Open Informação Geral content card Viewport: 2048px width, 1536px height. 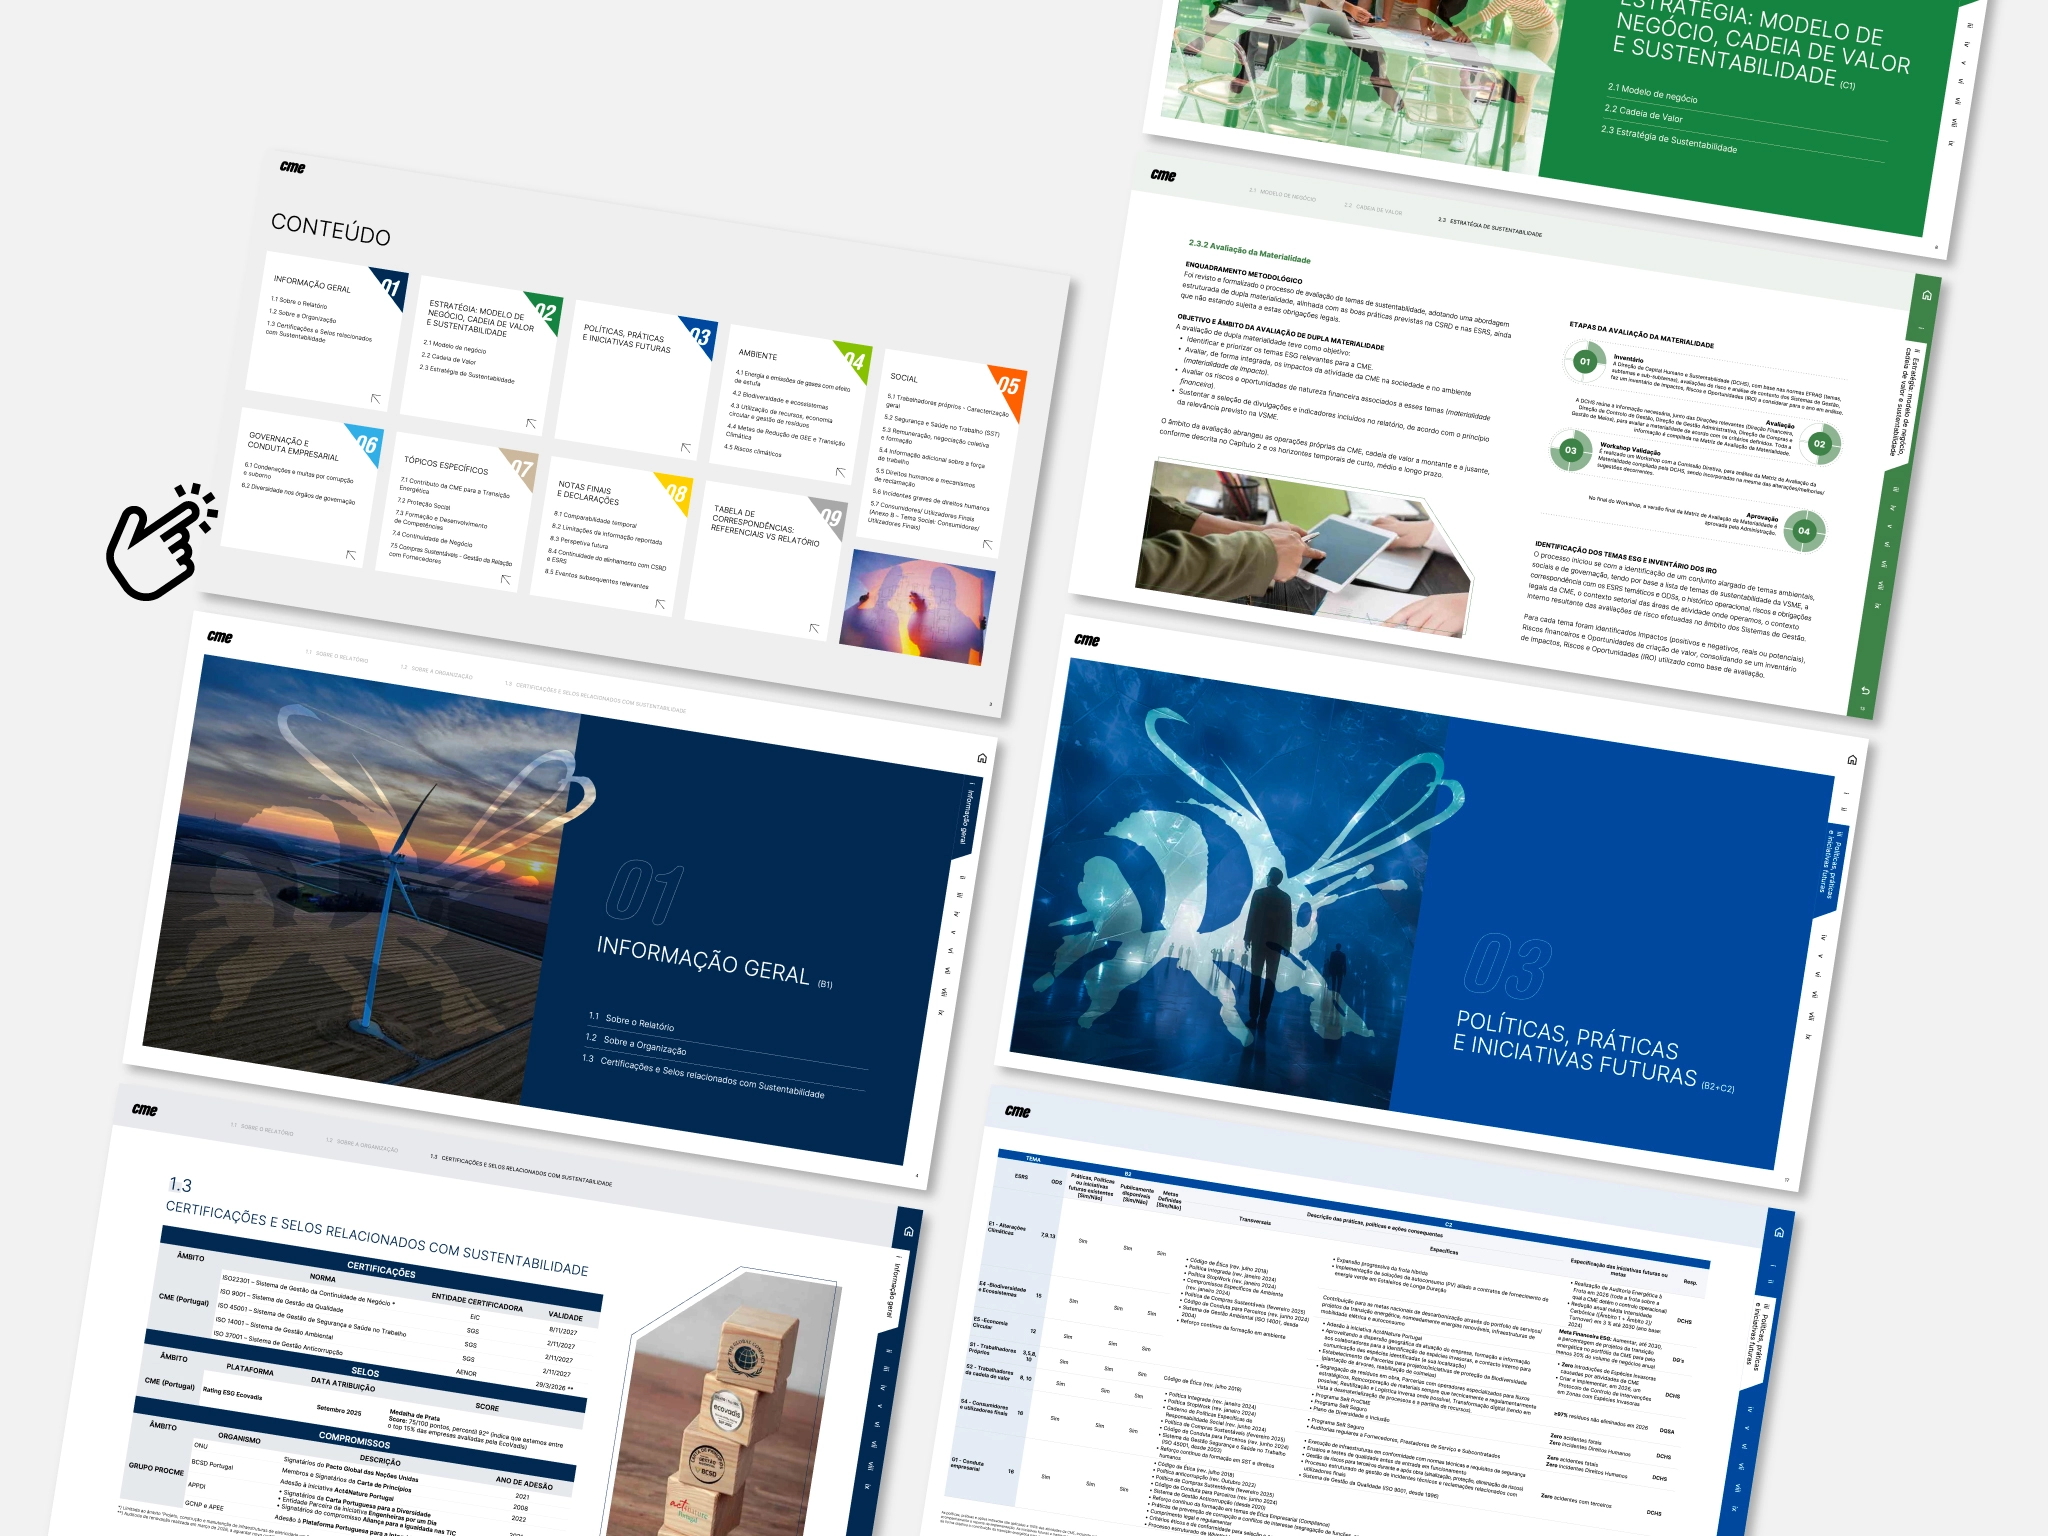click(x=328, y=331)
